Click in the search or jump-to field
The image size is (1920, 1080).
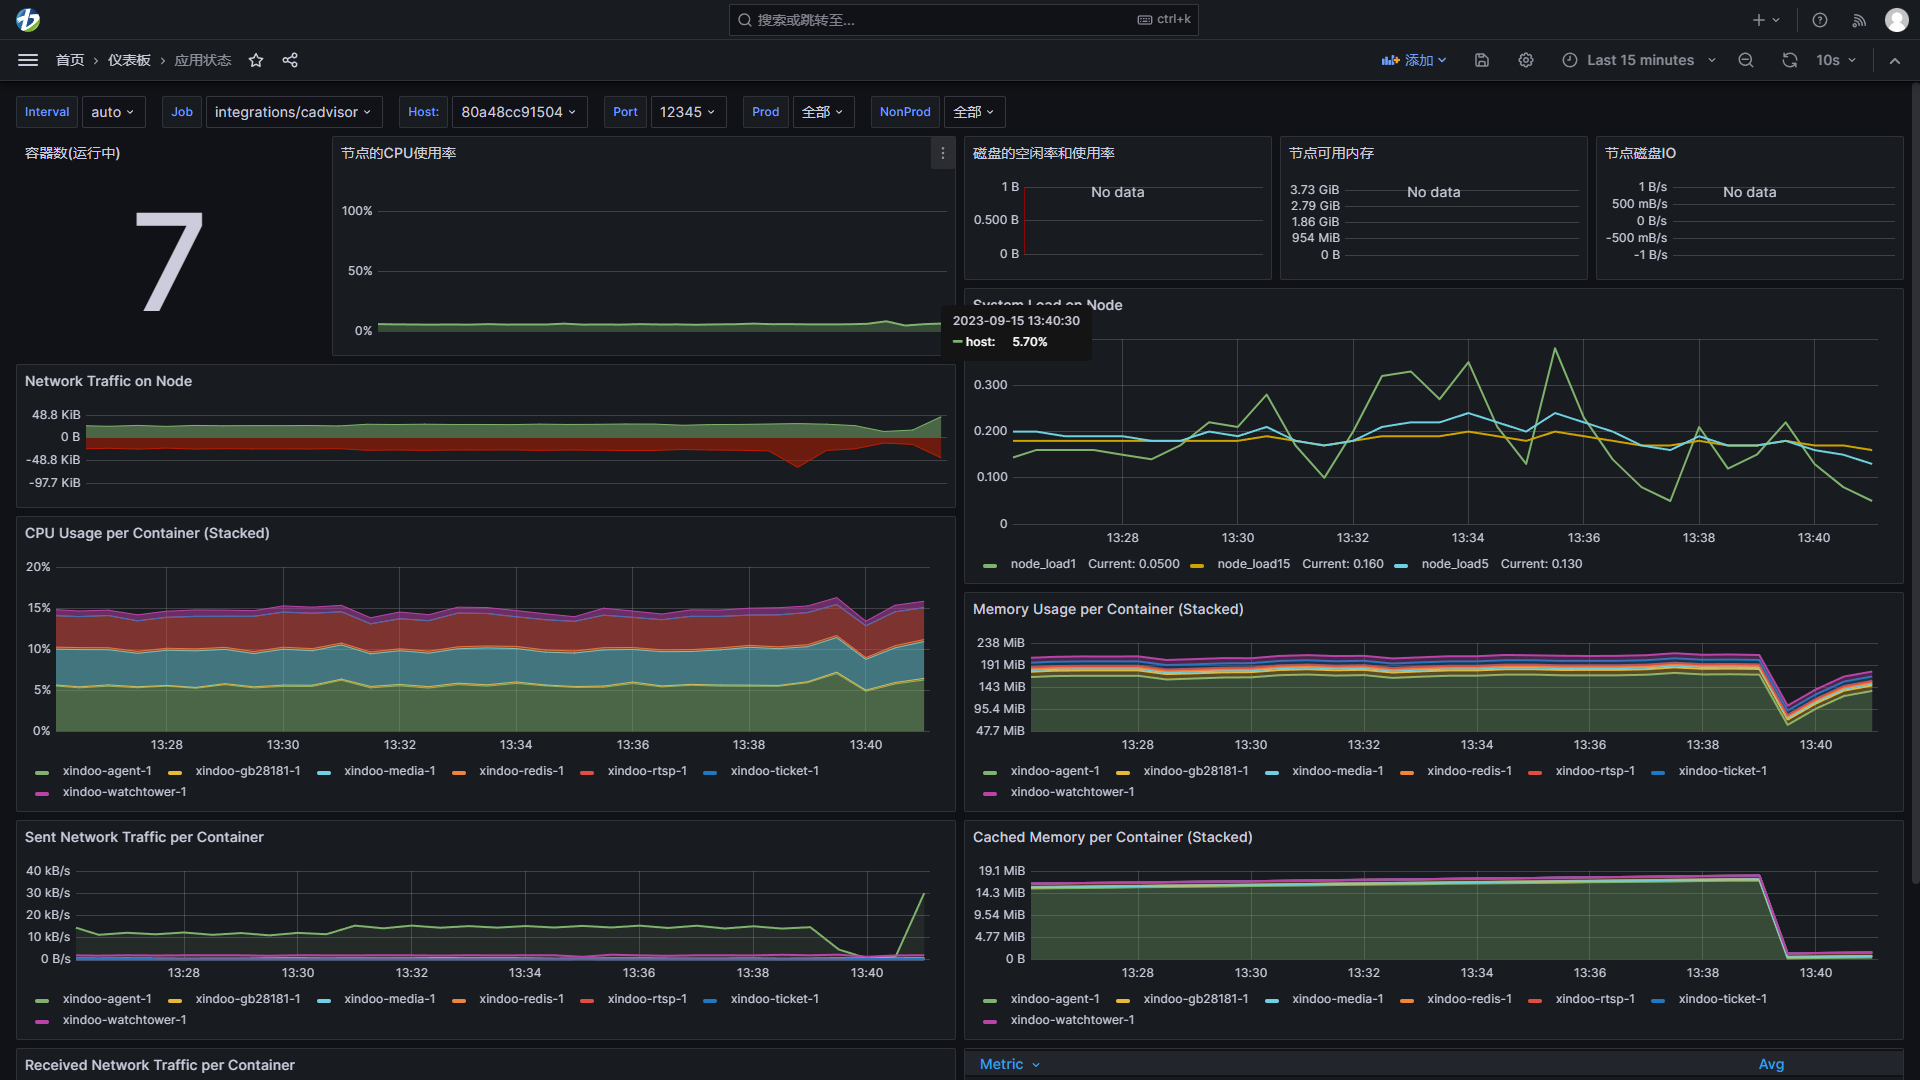click(x=963, y=20)
